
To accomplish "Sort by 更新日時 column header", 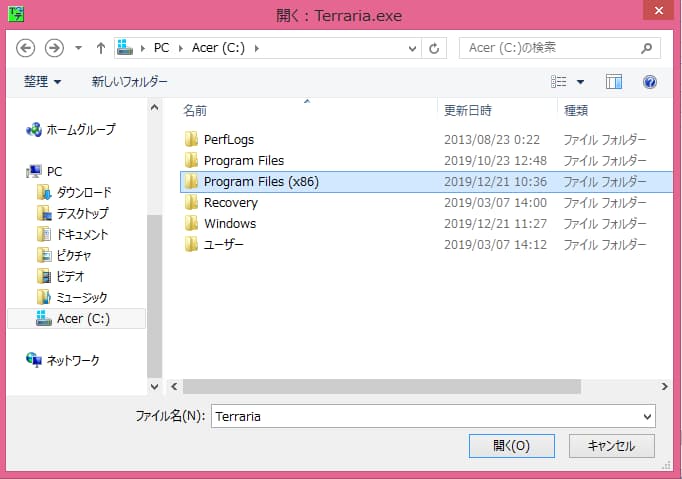I will click(468, 111).
